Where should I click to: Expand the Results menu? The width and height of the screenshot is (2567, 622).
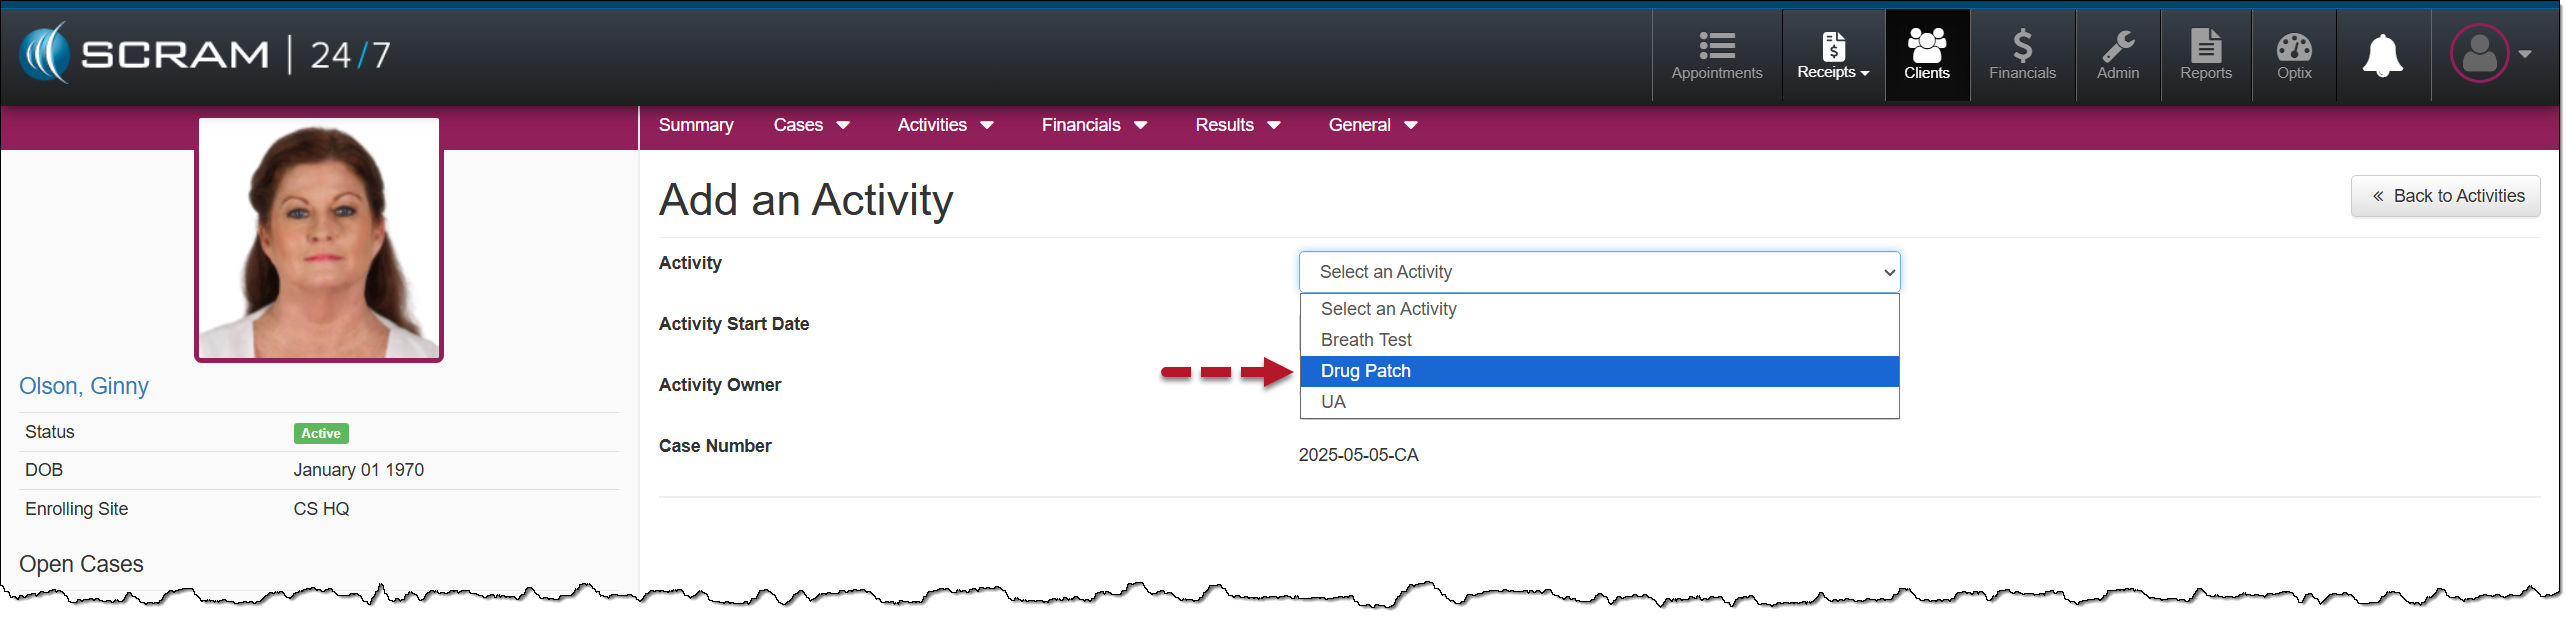1237,125
